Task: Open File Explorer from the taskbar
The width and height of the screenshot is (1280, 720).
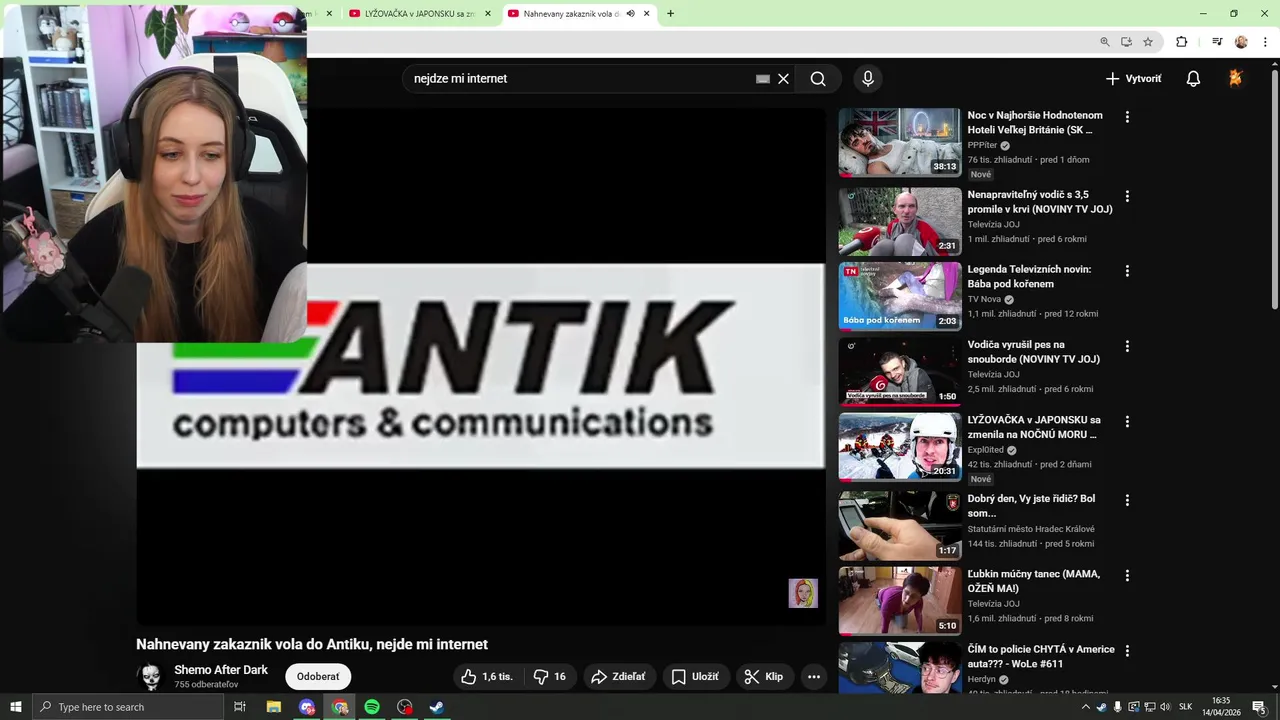Action: tap(274, 707)
